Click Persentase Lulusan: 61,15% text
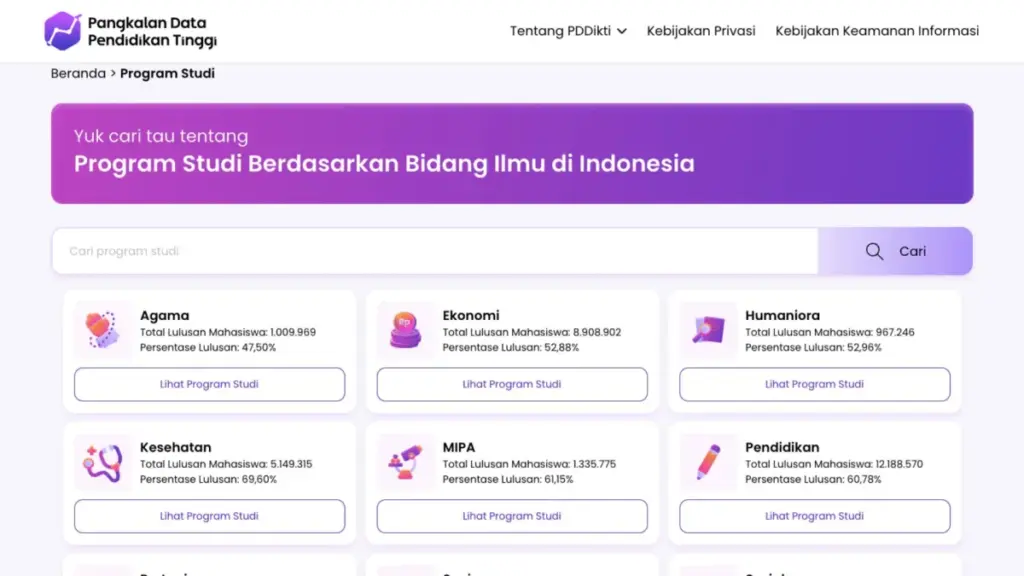Screen dimensions: 1024x576 [507, 479]
